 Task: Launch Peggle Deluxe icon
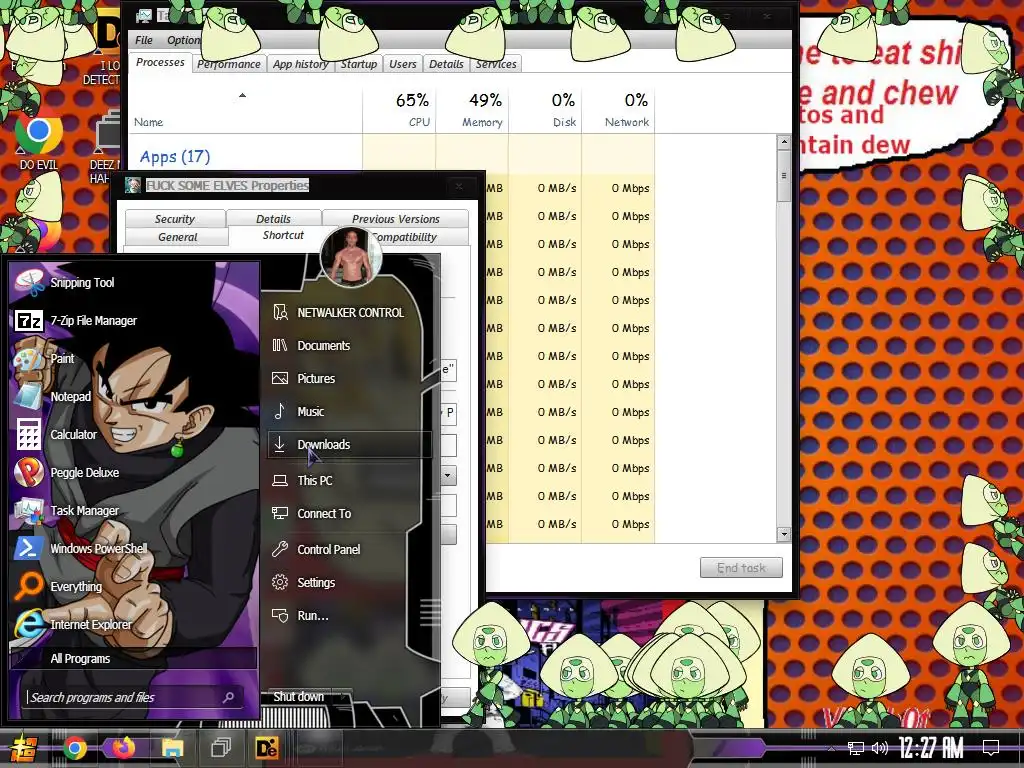(29, 472)
